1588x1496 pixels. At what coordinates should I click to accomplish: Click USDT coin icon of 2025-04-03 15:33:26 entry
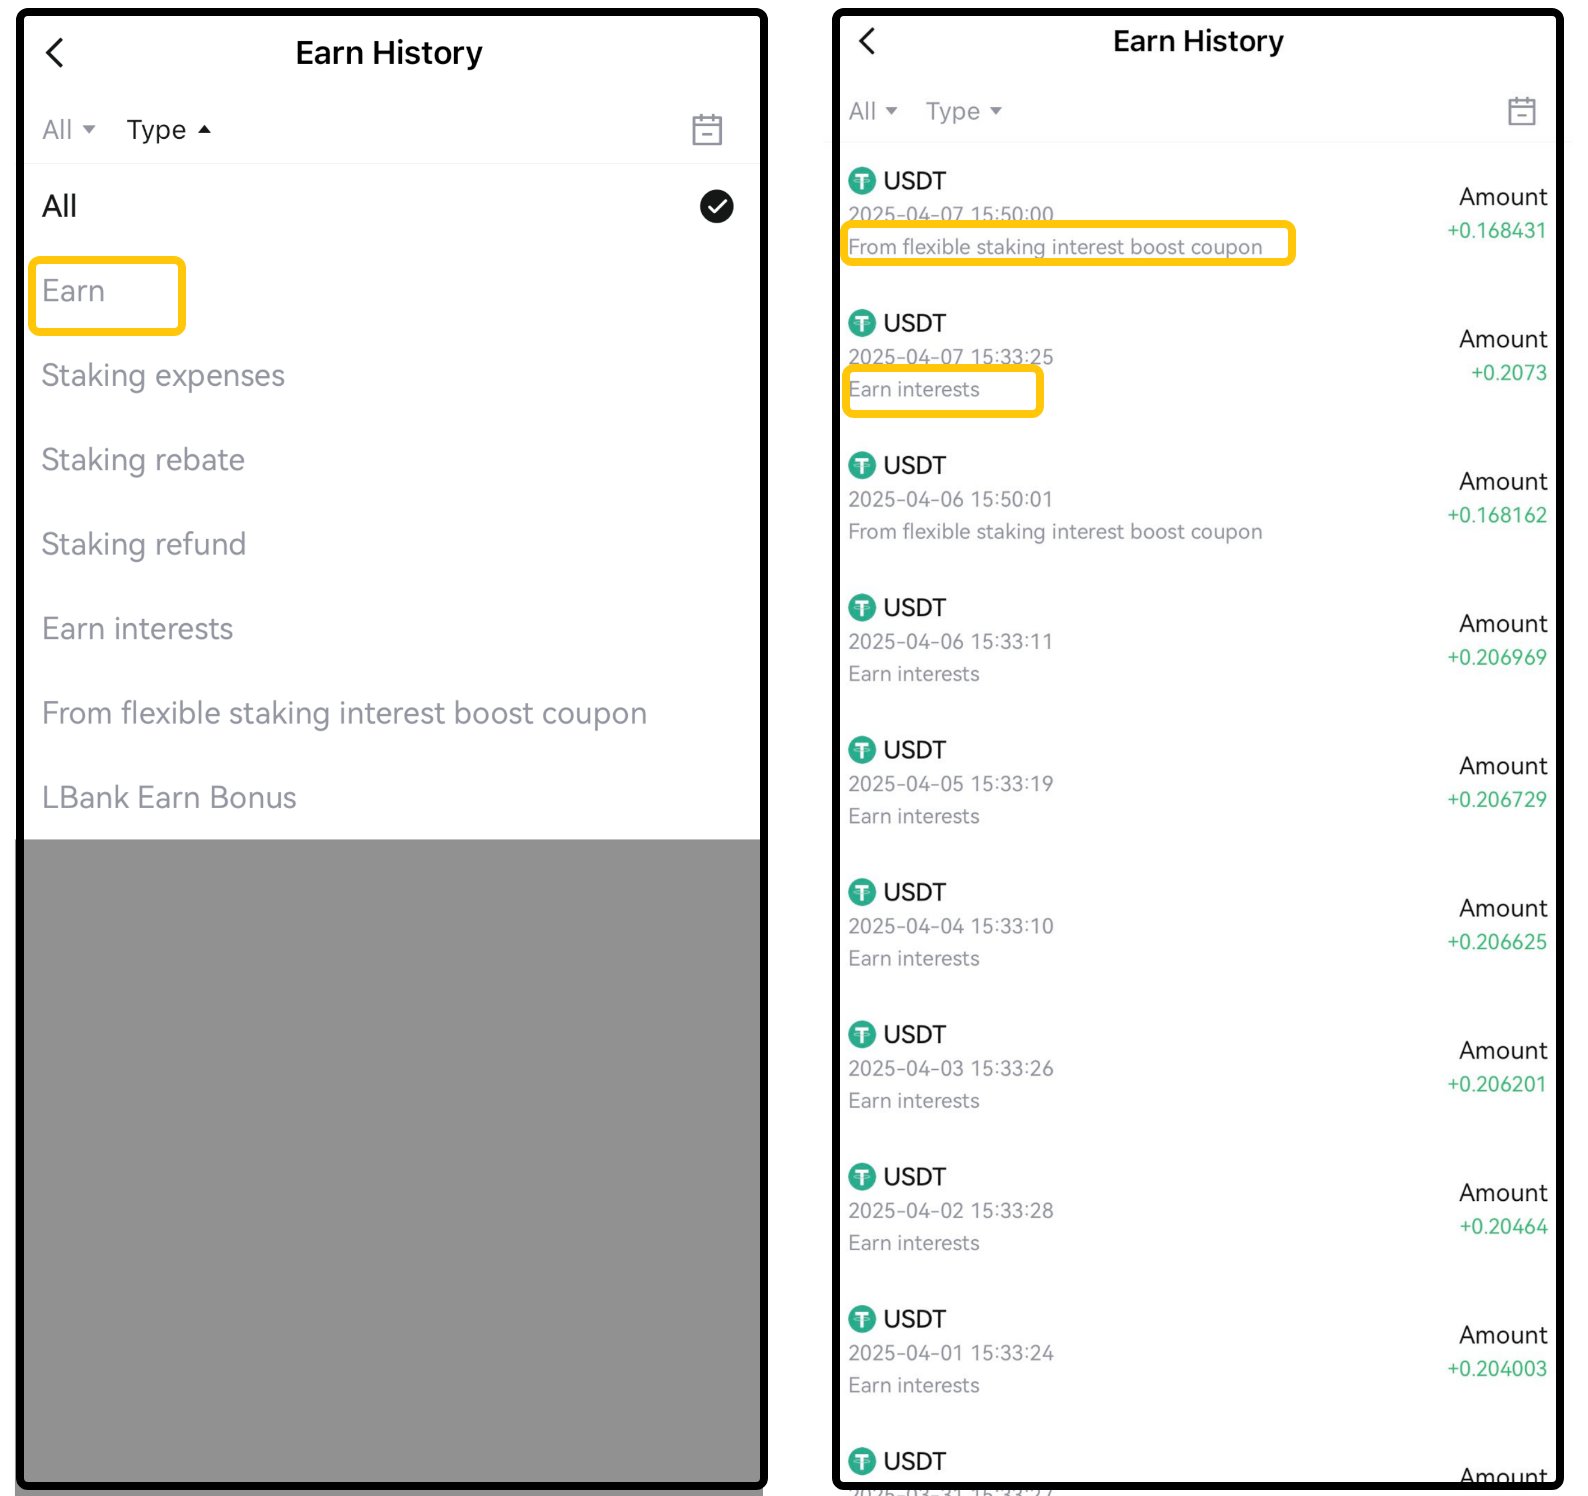(861, 1034)
